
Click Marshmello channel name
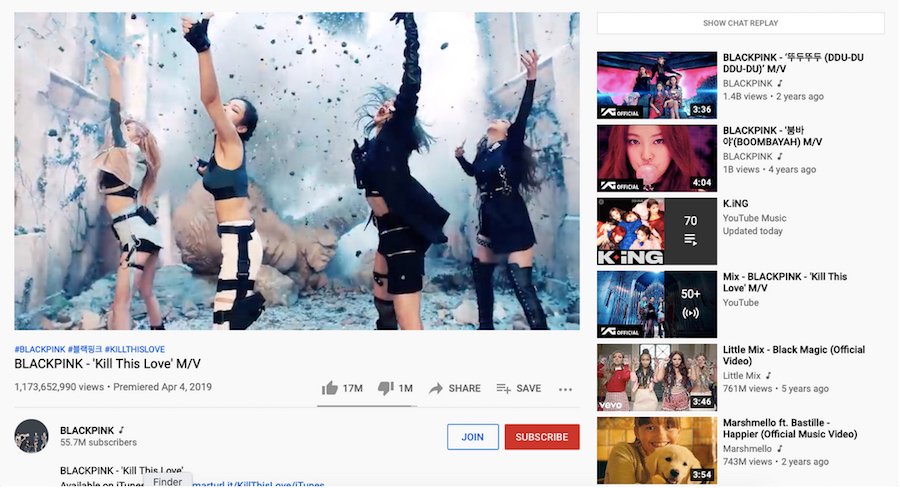click(747, 448)
